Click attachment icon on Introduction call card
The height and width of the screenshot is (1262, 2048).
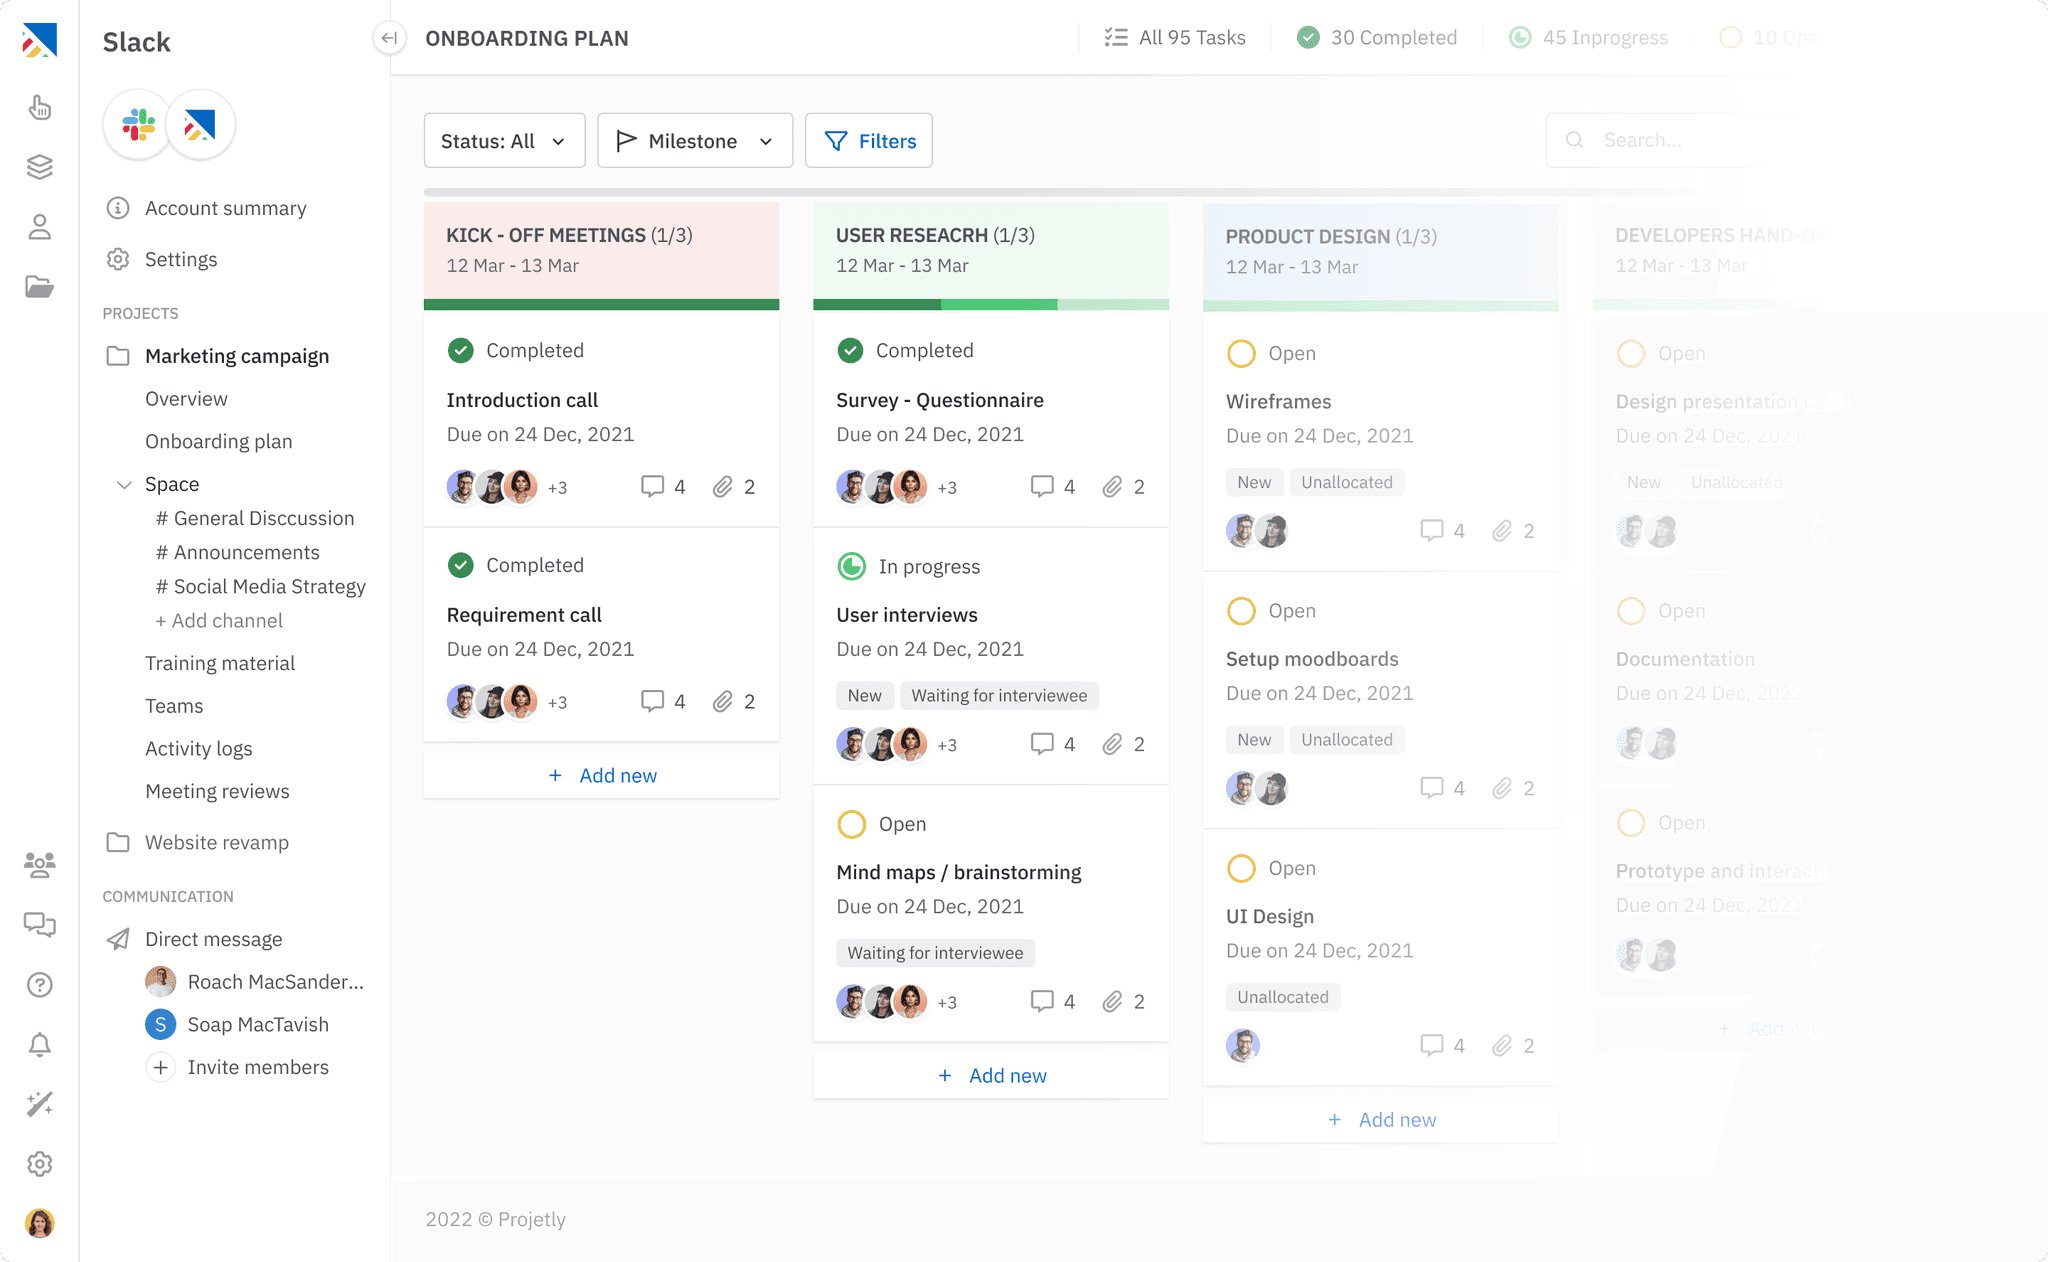pyautogui.click(x=722, y=487)
